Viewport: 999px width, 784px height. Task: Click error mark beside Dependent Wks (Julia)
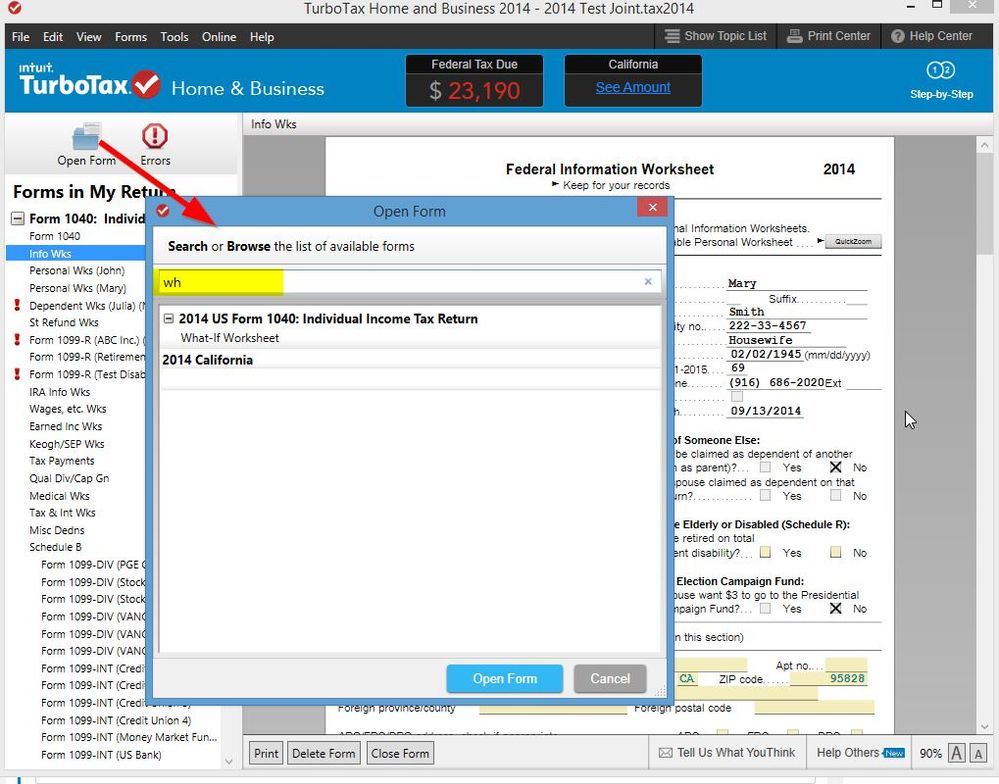pos(17,306)
